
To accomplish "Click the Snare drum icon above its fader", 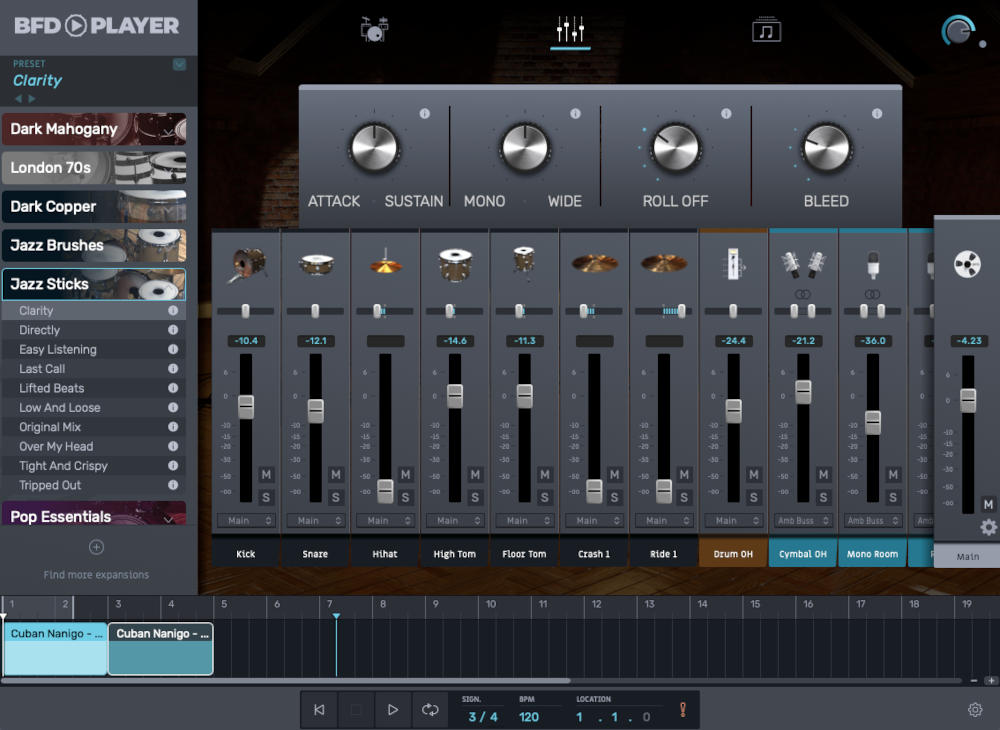I will tap(315, 262).
